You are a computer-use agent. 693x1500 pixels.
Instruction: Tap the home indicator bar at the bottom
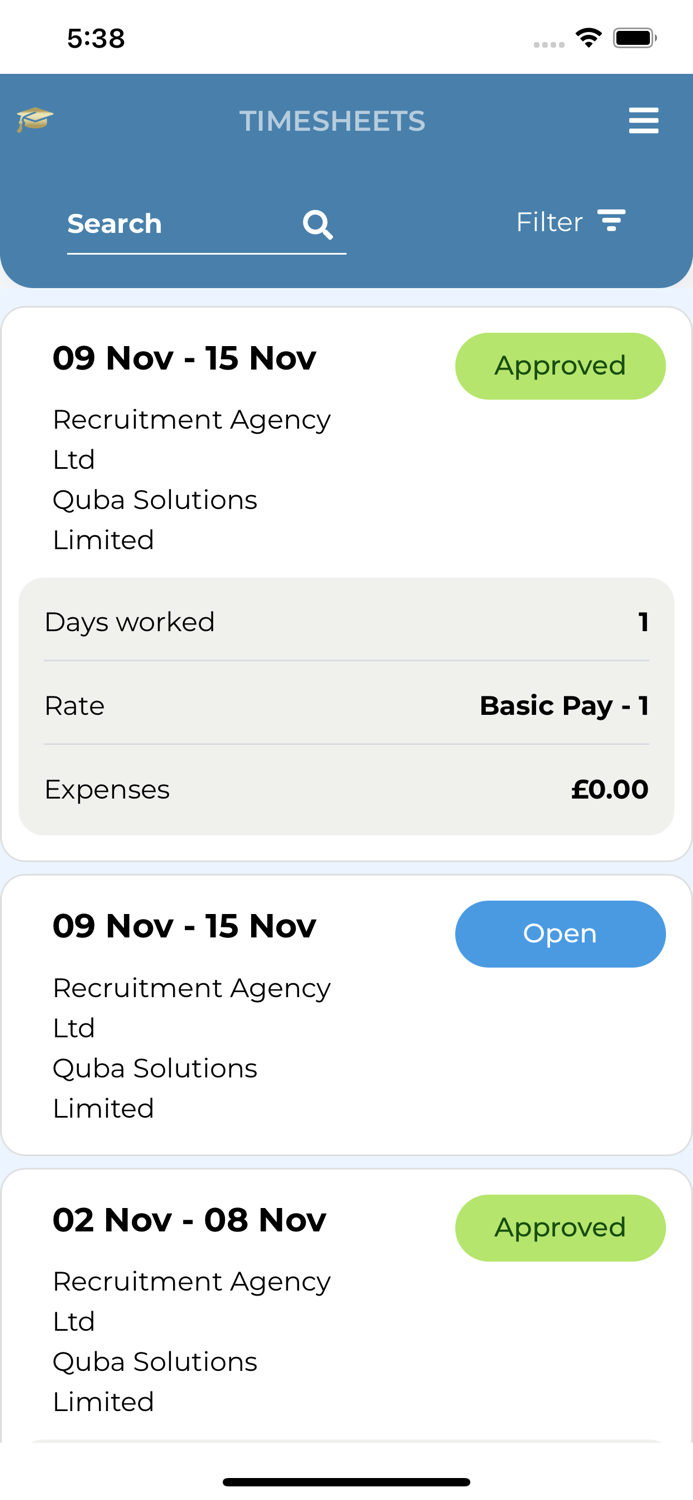tap(346, 1481)
